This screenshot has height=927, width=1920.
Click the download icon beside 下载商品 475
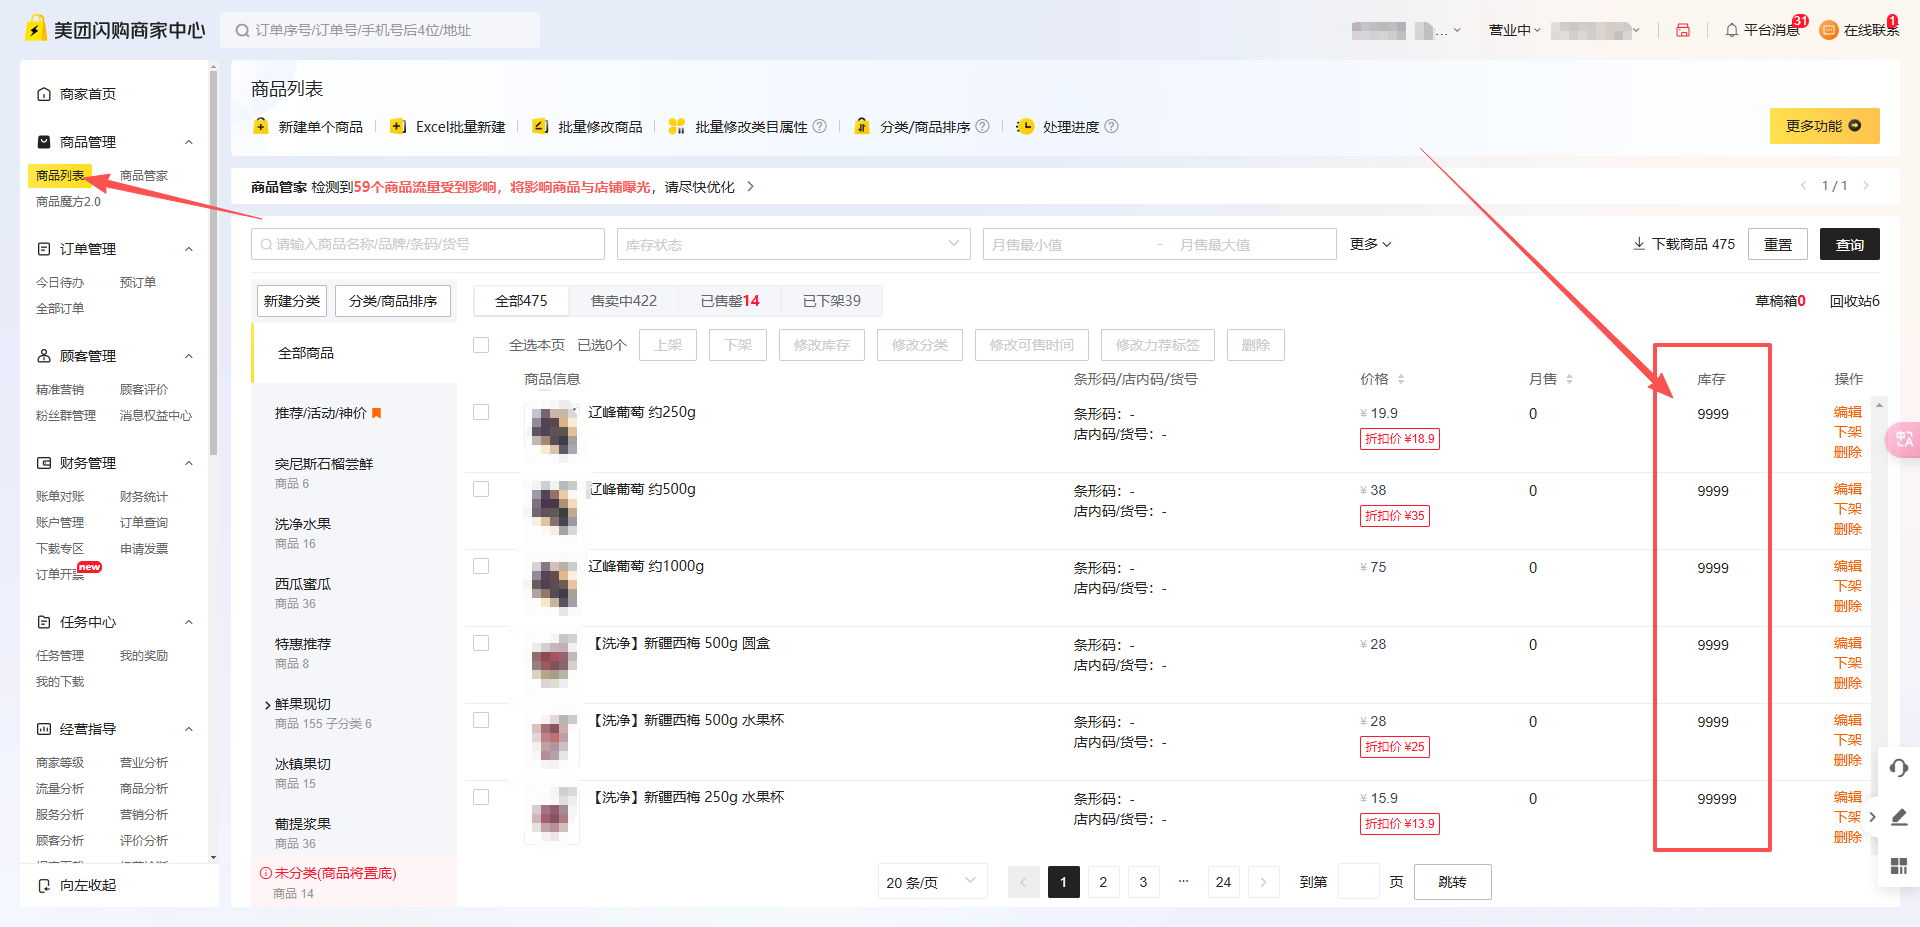coord(1639,243)
